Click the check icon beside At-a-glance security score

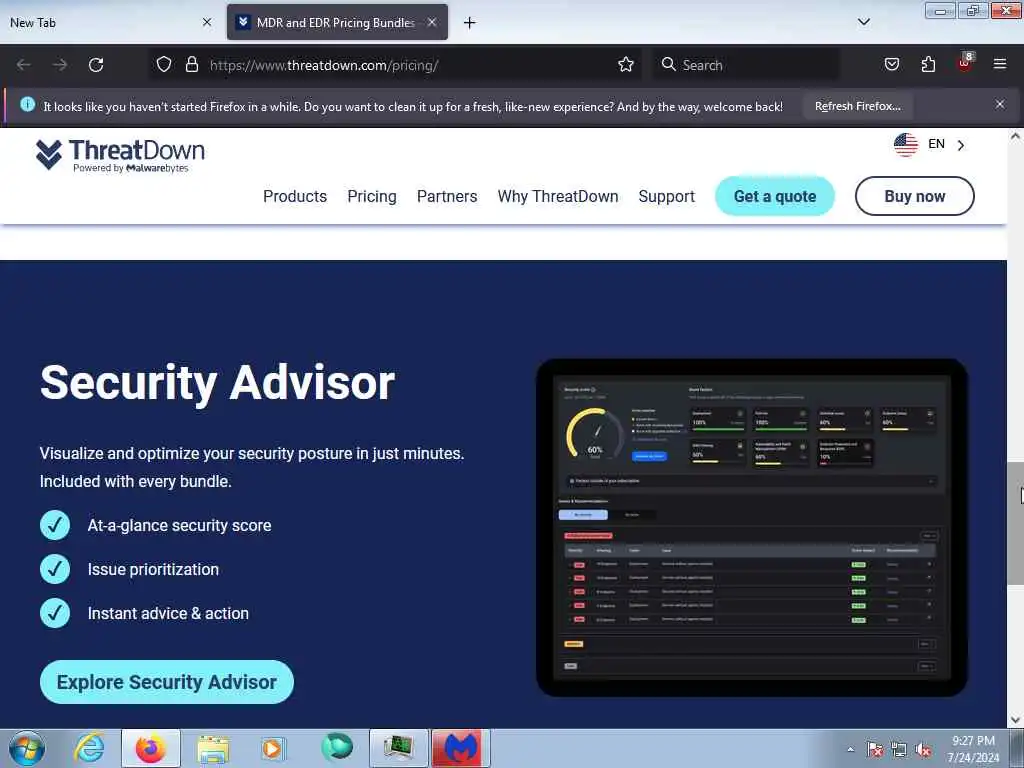click(x=55, y=525)
